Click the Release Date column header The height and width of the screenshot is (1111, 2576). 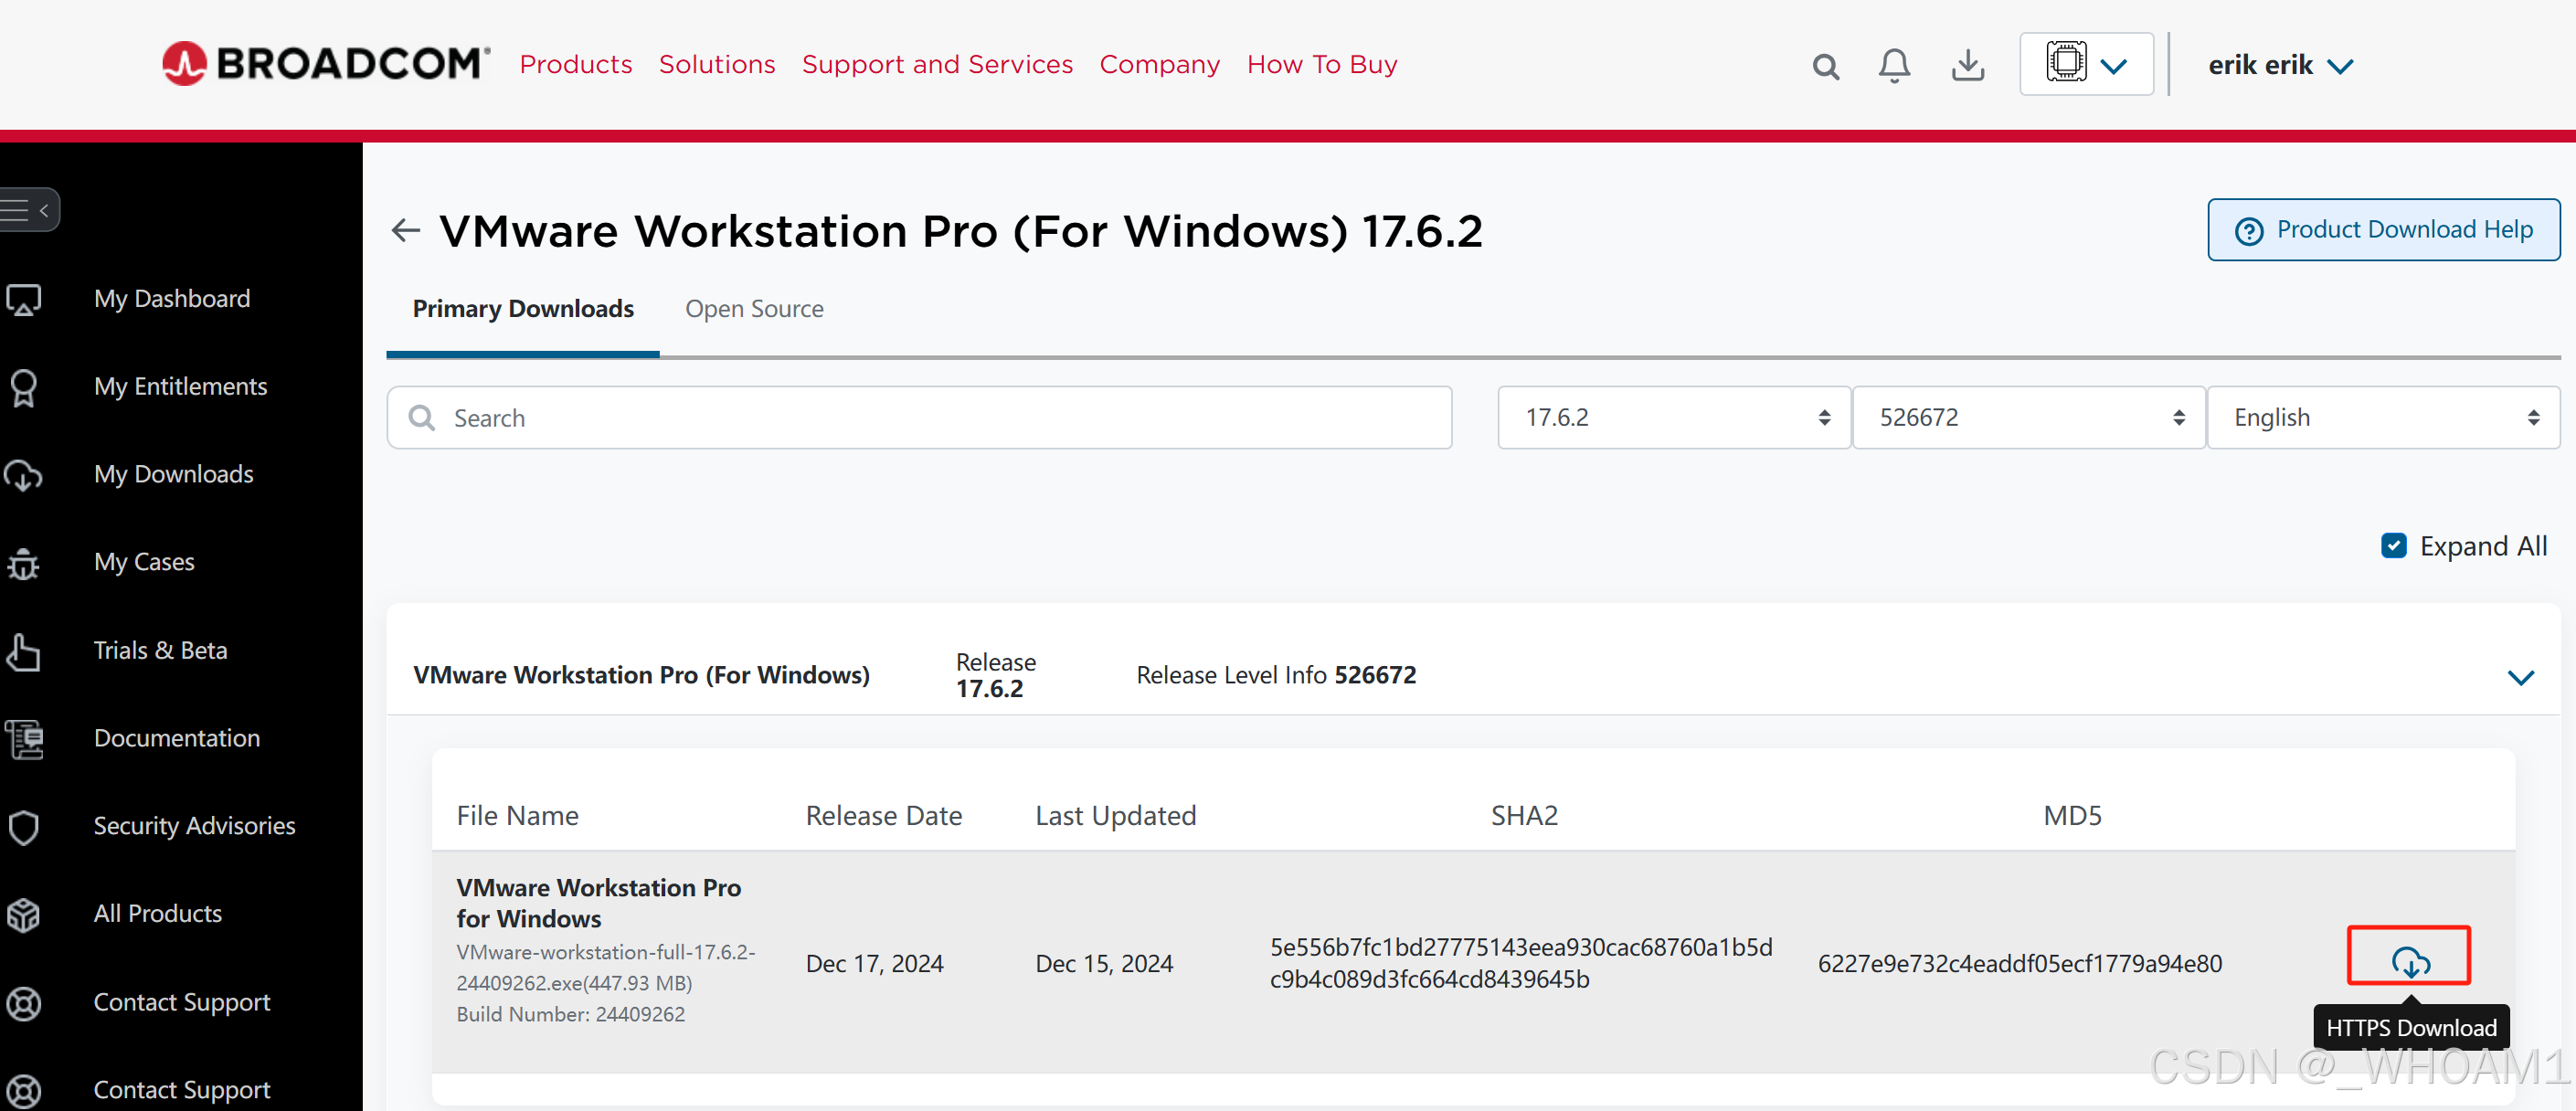pos(884,816)
